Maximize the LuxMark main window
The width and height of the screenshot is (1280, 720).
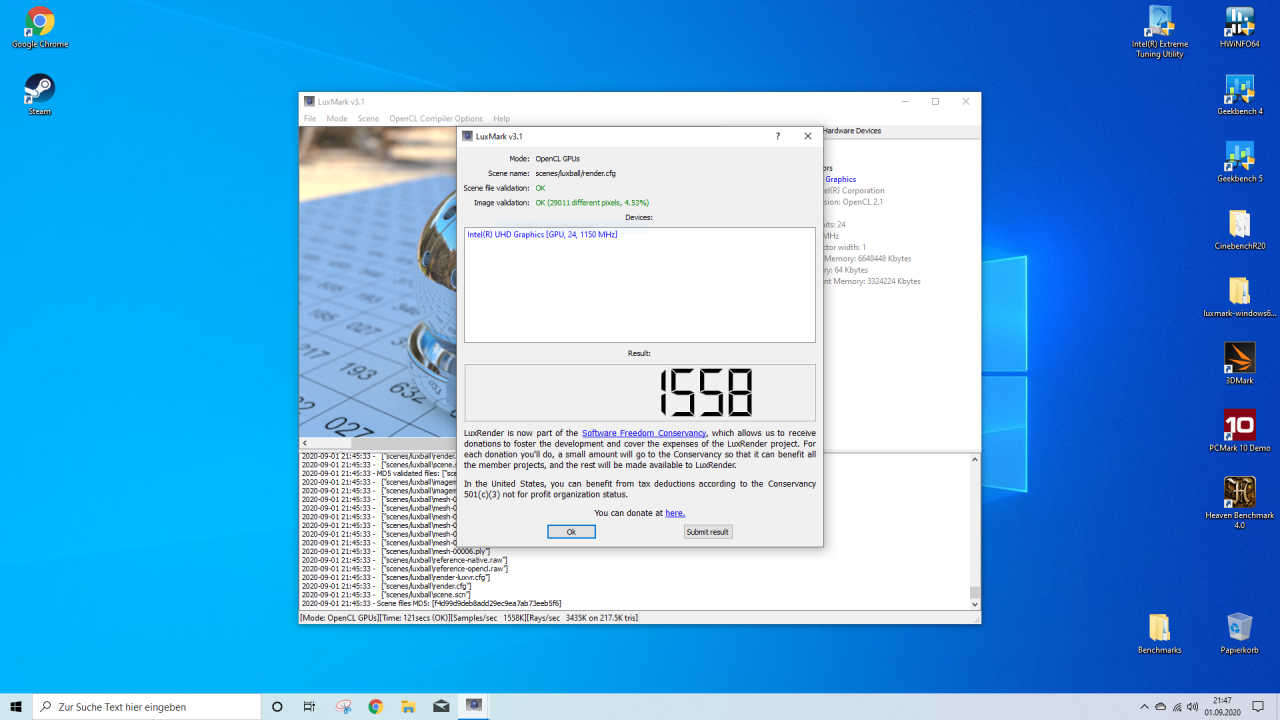(935, 101)
